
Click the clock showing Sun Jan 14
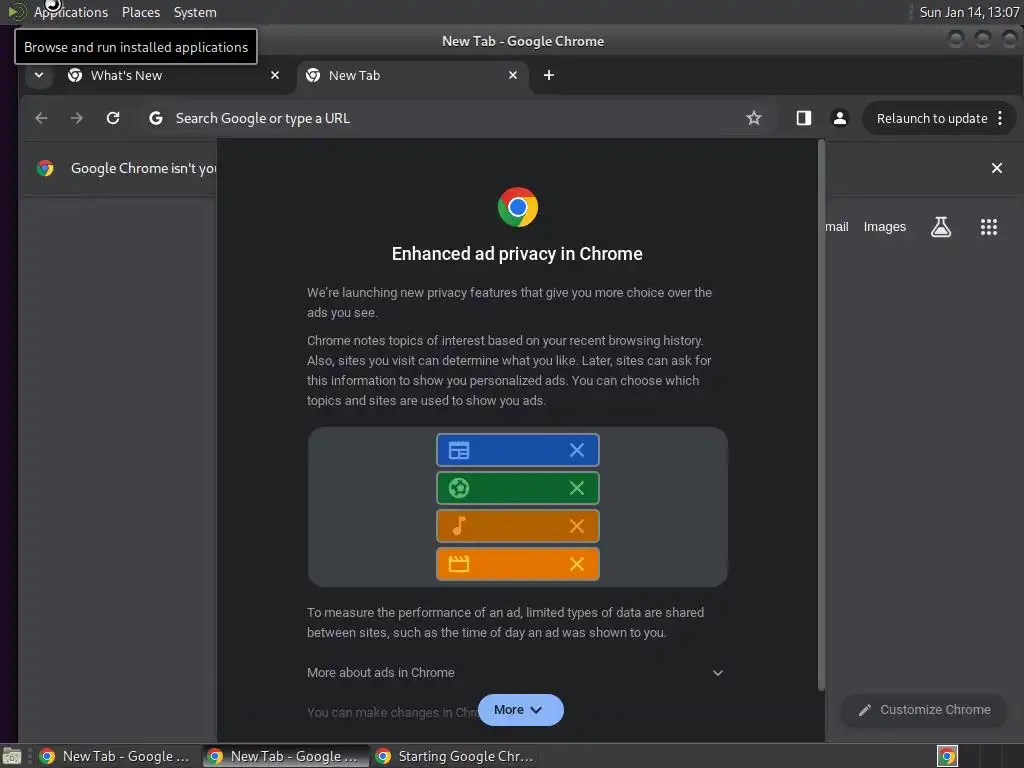(969, 12)
